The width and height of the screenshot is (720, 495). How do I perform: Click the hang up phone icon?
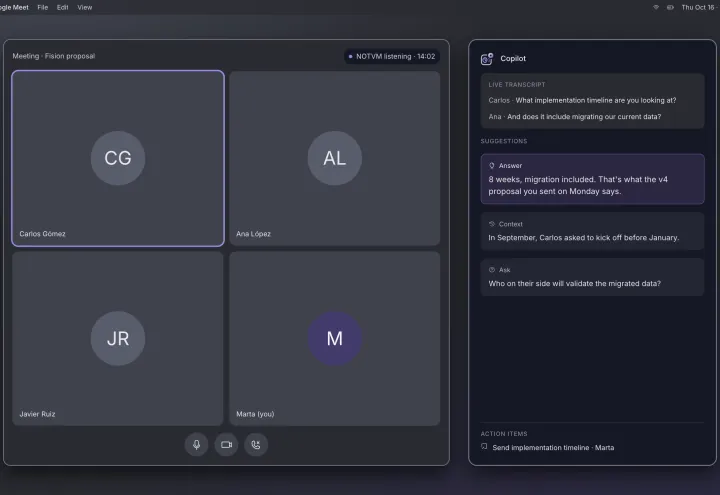(x=256, y=444)
